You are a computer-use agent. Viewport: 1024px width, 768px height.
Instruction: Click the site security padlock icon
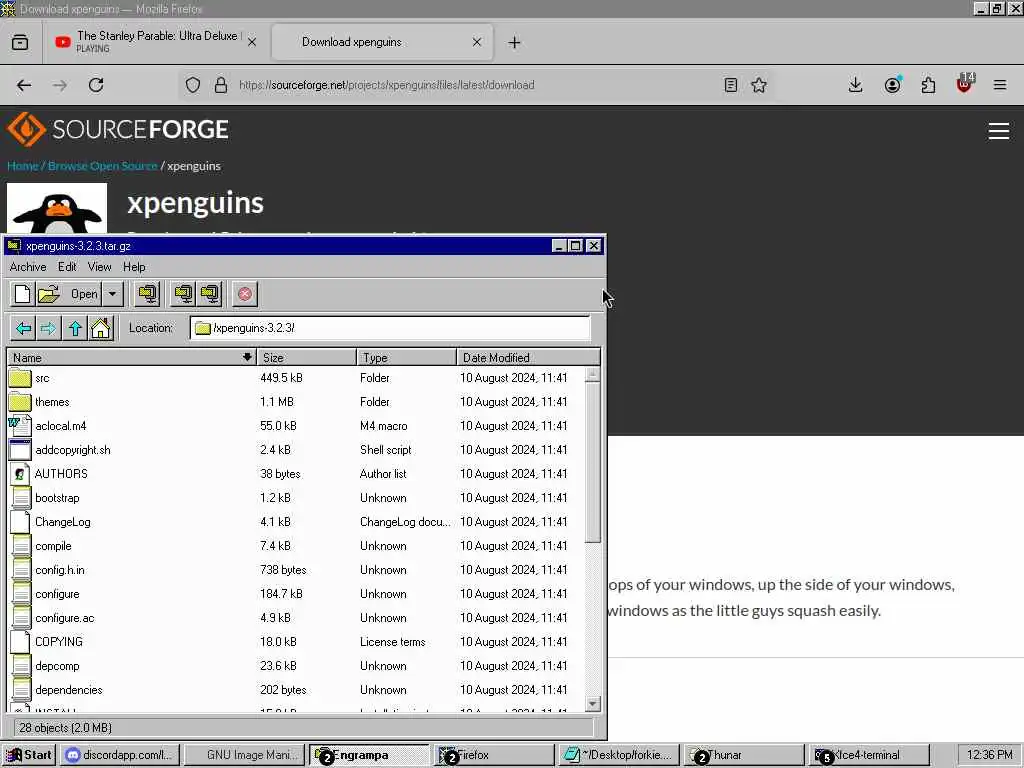(221, 85)
